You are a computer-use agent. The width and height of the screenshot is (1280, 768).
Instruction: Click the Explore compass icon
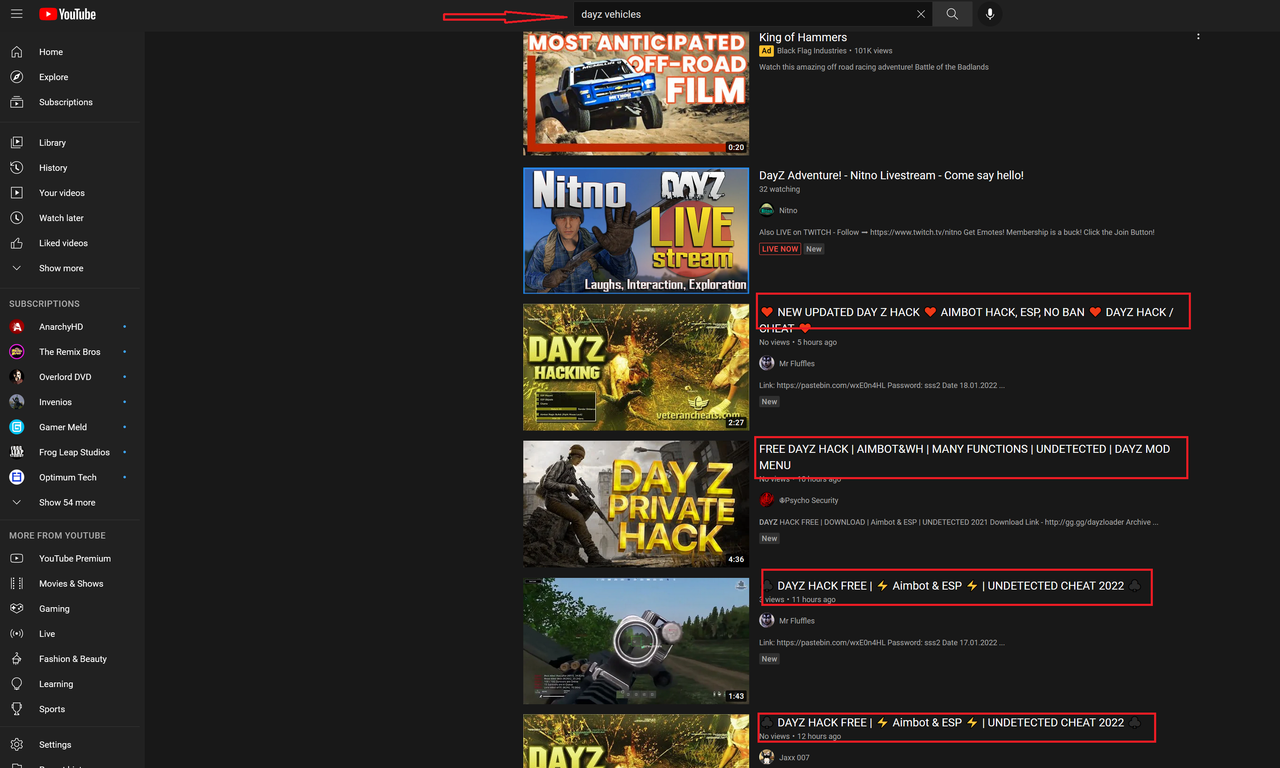pos(17,77)
